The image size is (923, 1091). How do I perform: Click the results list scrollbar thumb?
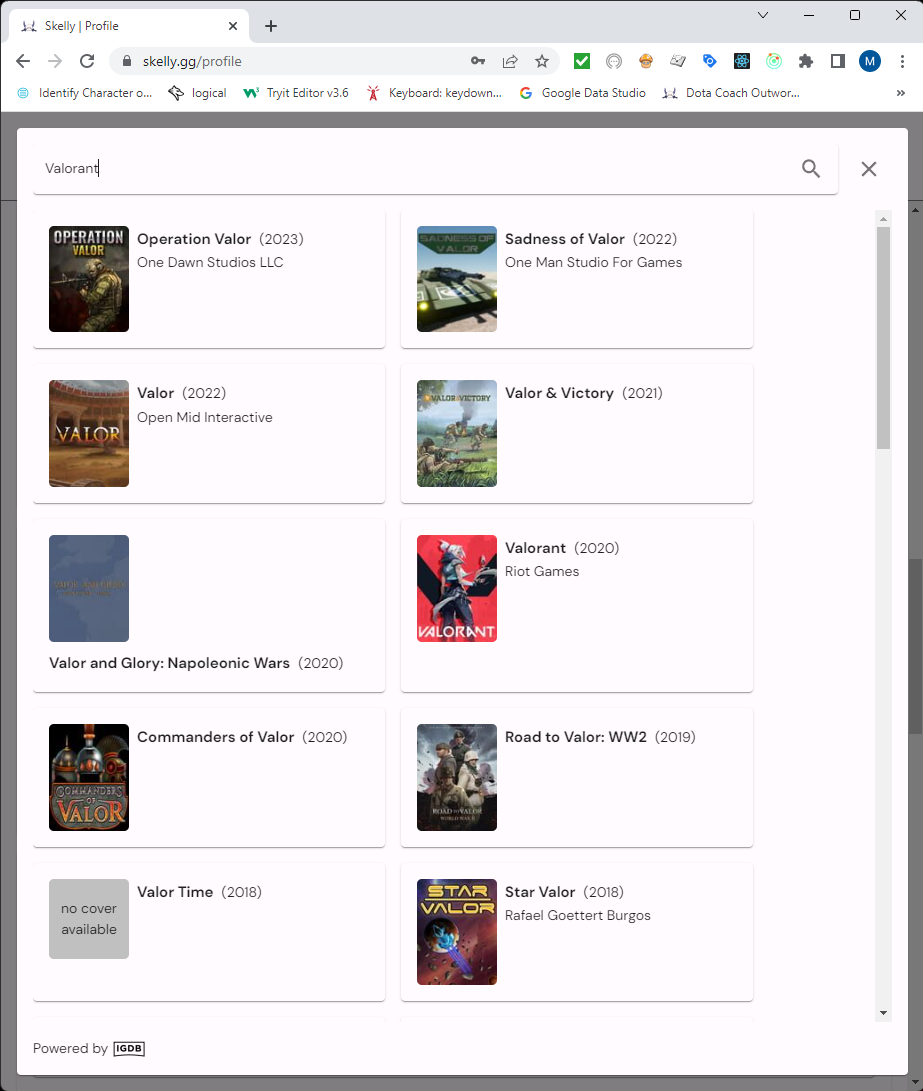click(883, 337)
